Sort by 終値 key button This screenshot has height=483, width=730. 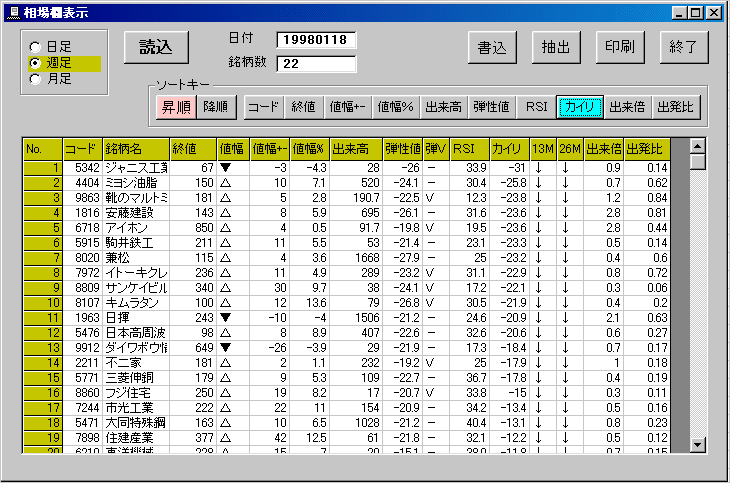(x=304, y=107)
